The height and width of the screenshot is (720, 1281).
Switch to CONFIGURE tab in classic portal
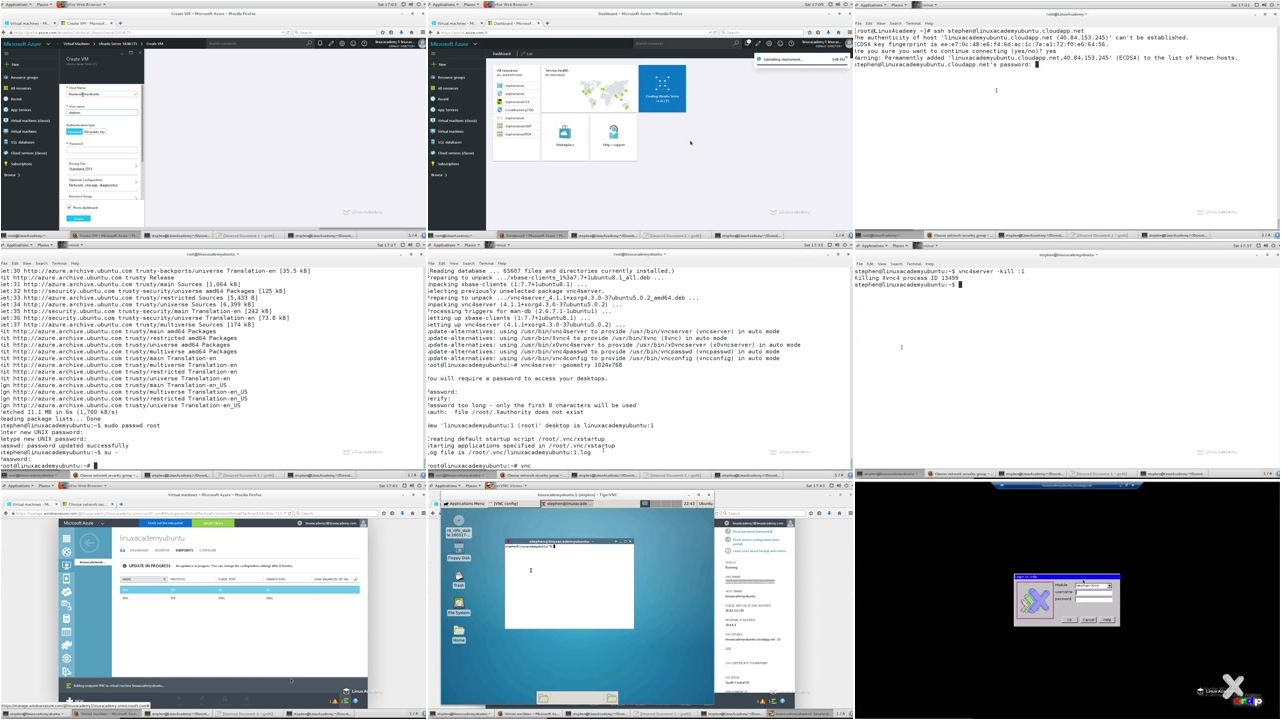pyautogui.click(x=207, y=550)
